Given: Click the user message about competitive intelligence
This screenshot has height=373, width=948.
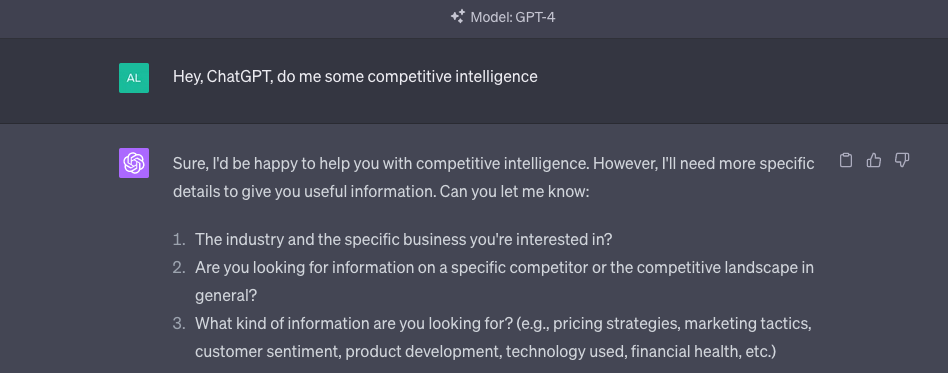Looking at the screenshot, I should point(355,77).
